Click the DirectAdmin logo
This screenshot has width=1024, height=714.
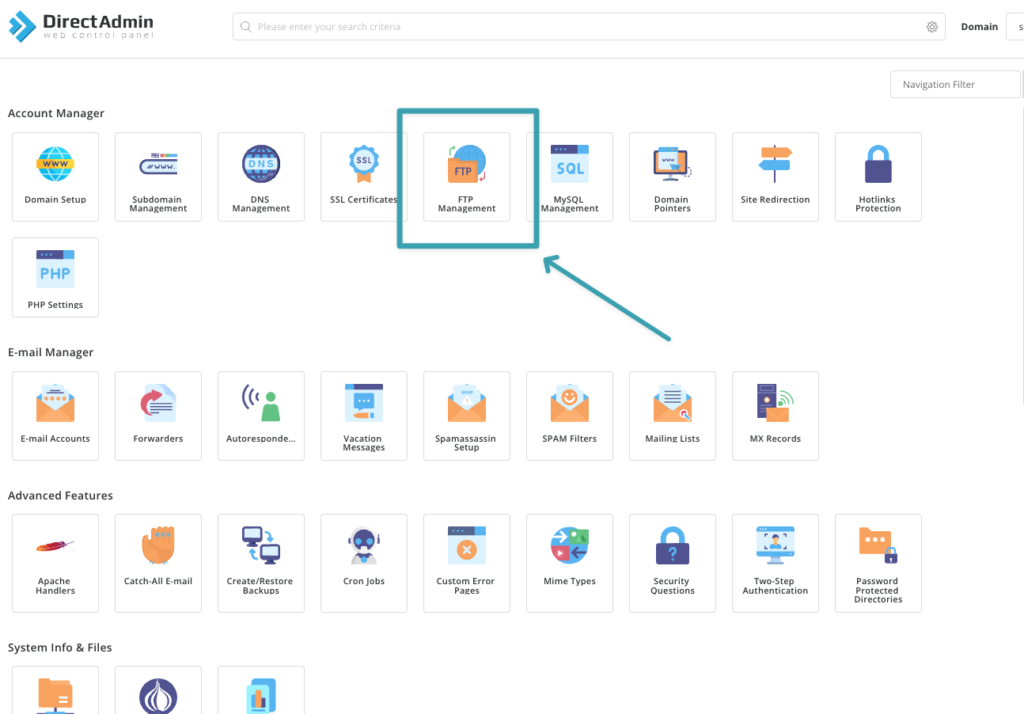[x=81, y=26]
